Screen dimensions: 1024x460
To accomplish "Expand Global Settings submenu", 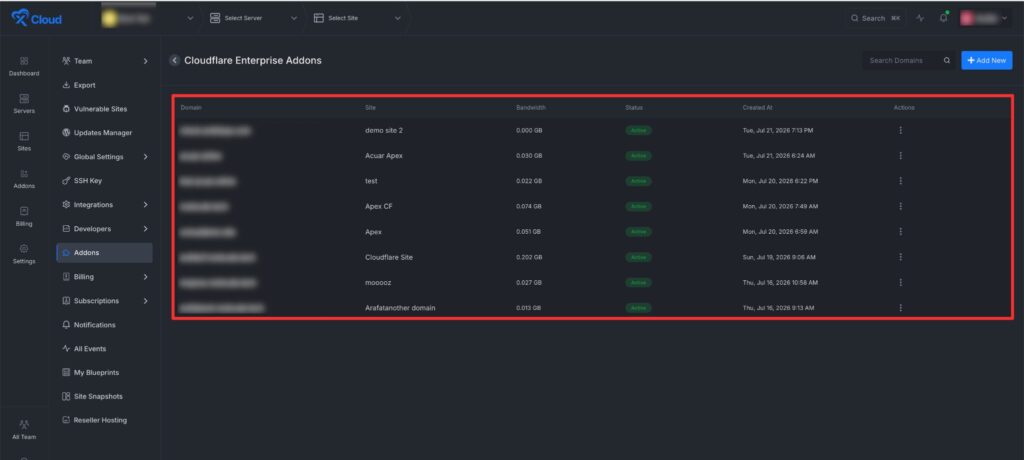I will tap(145, 157).
